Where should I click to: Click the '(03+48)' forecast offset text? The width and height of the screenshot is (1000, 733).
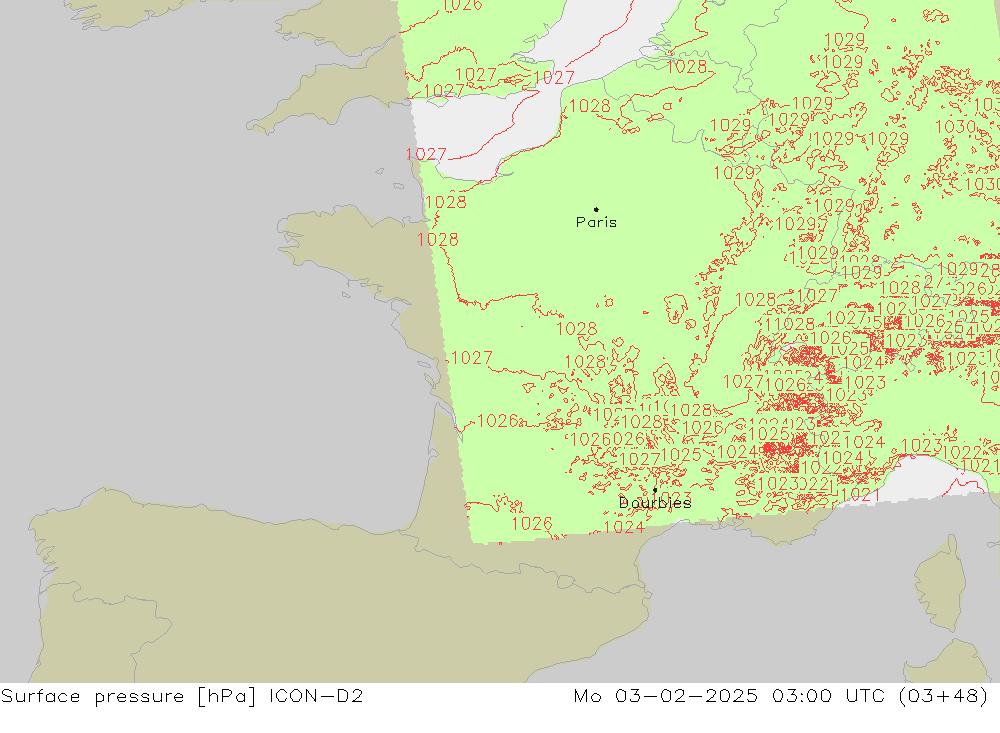coord(943,695)
